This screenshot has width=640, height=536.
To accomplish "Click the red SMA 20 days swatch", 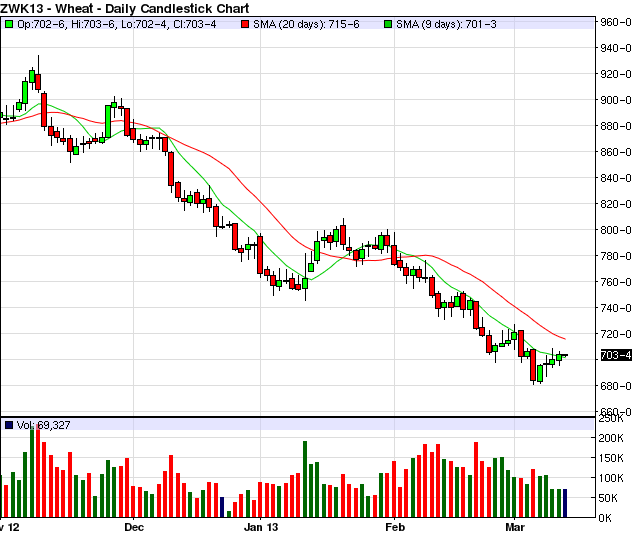I will (x=245, y=24).
